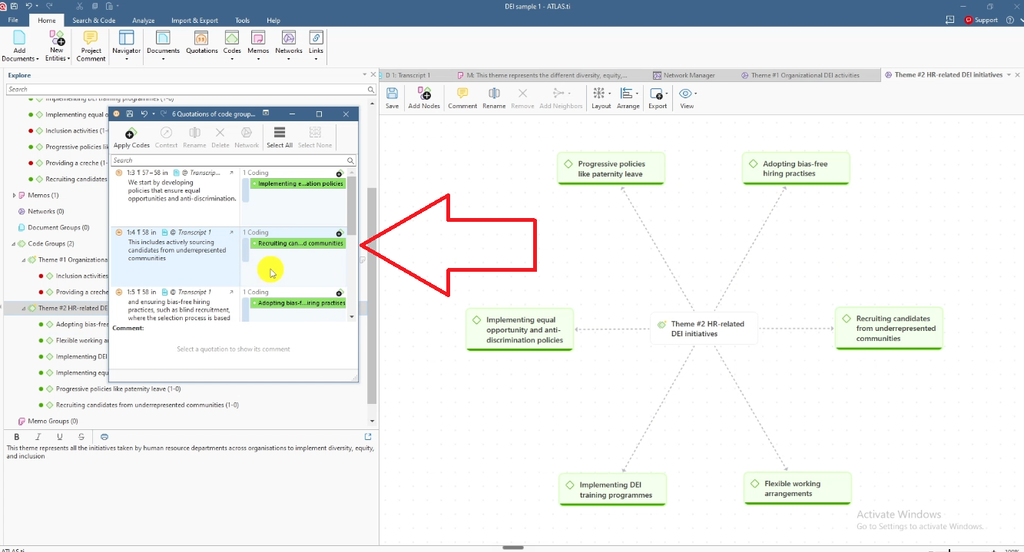Open the Quotations manager icon
Screen dimensions: 1024x552
[x=201, y=38]
